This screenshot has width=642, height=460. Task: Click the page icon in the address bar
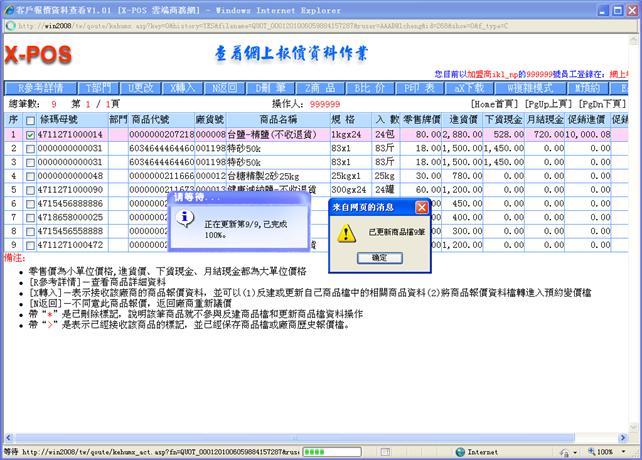coord(9,23)
